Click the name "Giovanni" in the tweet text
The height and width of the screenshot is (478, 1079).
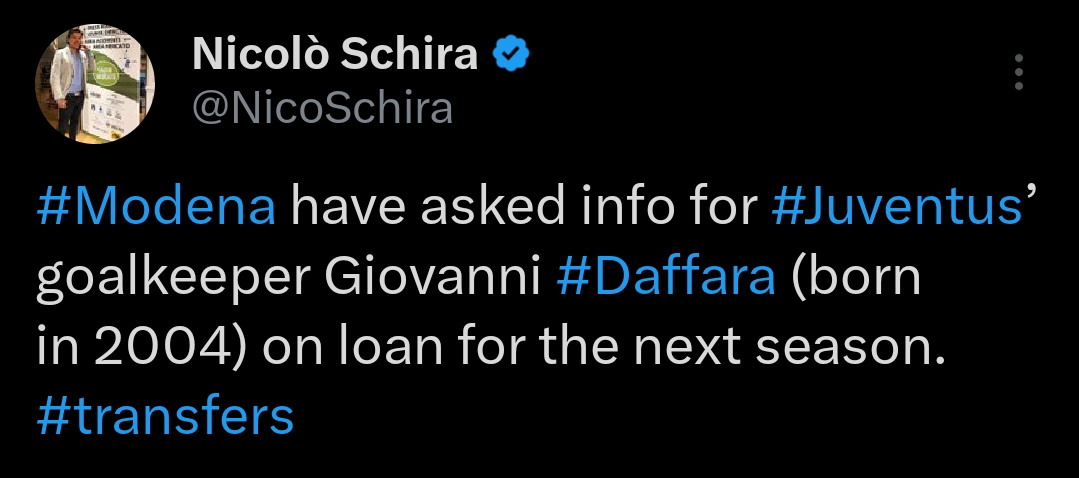[x=432, y=276]
